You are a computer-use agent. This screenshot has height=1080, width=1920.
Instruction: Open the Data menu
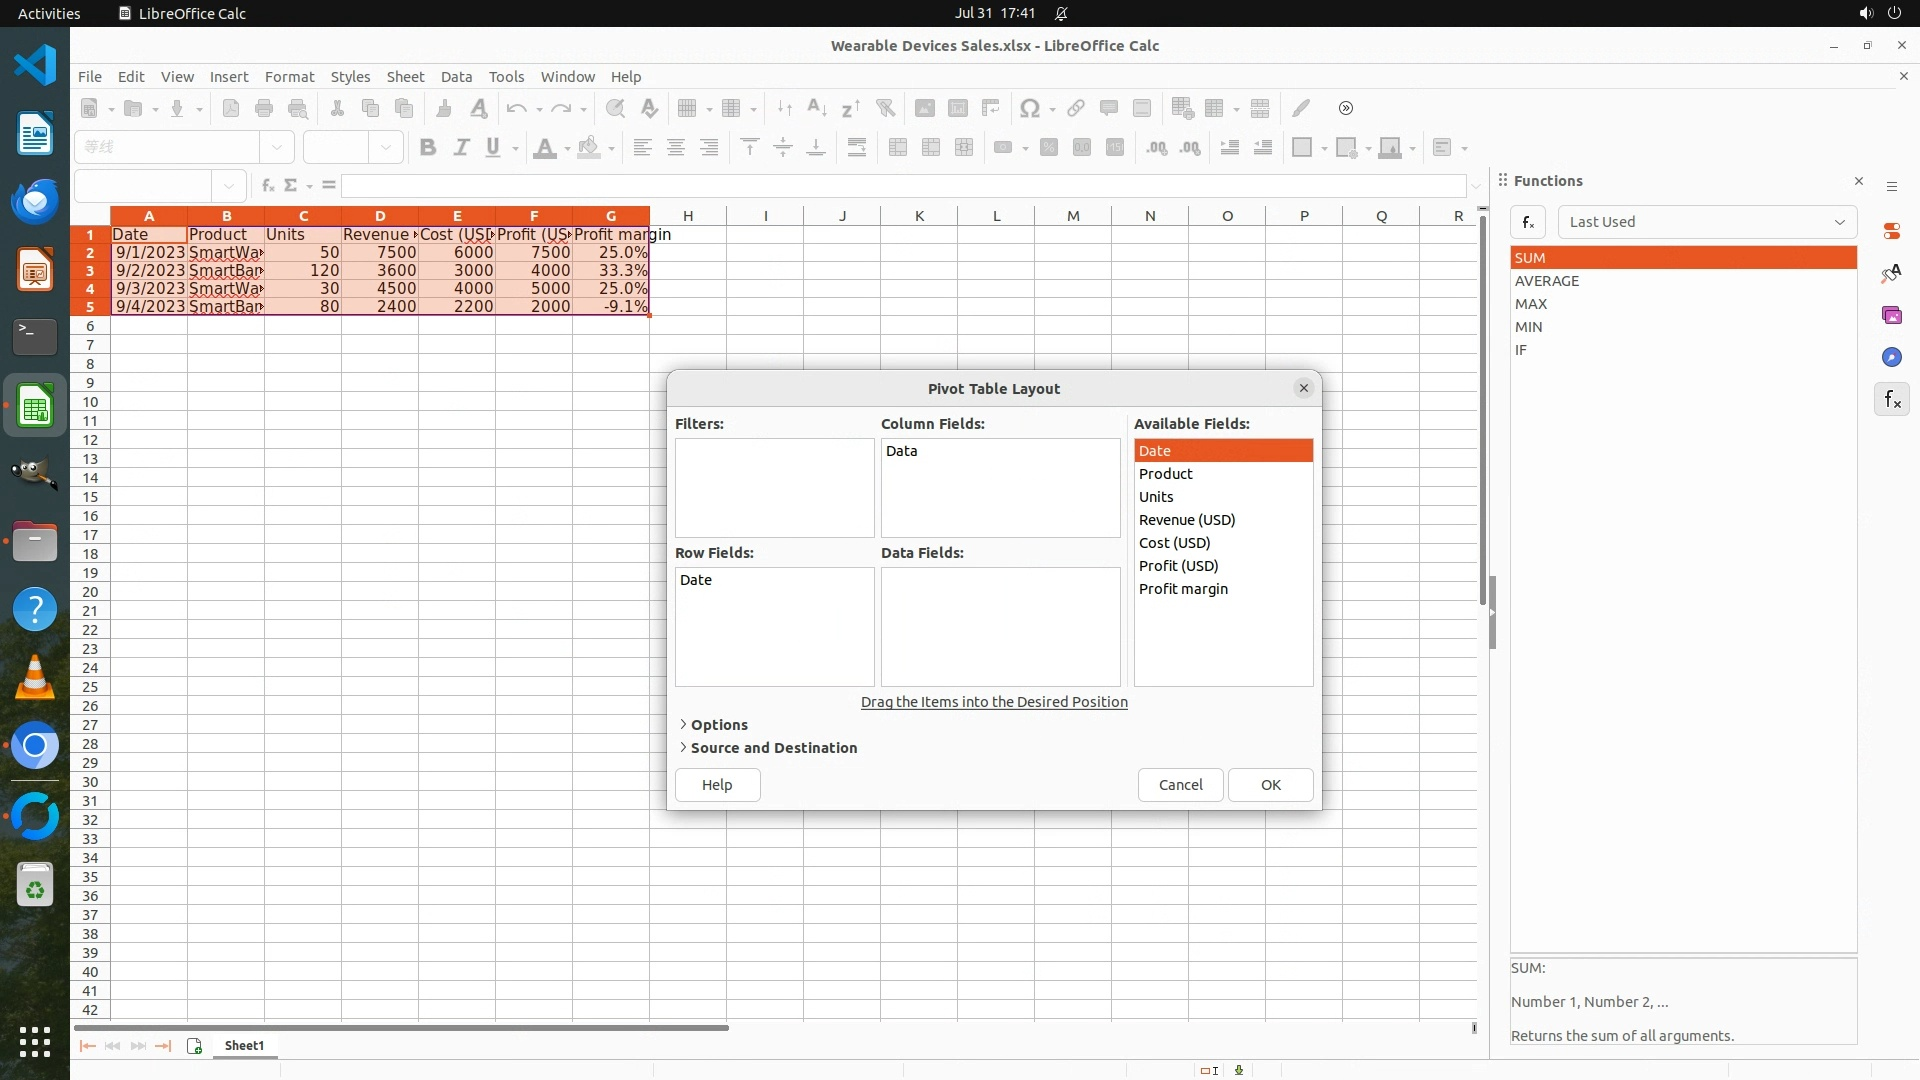[x=456, y=77]
